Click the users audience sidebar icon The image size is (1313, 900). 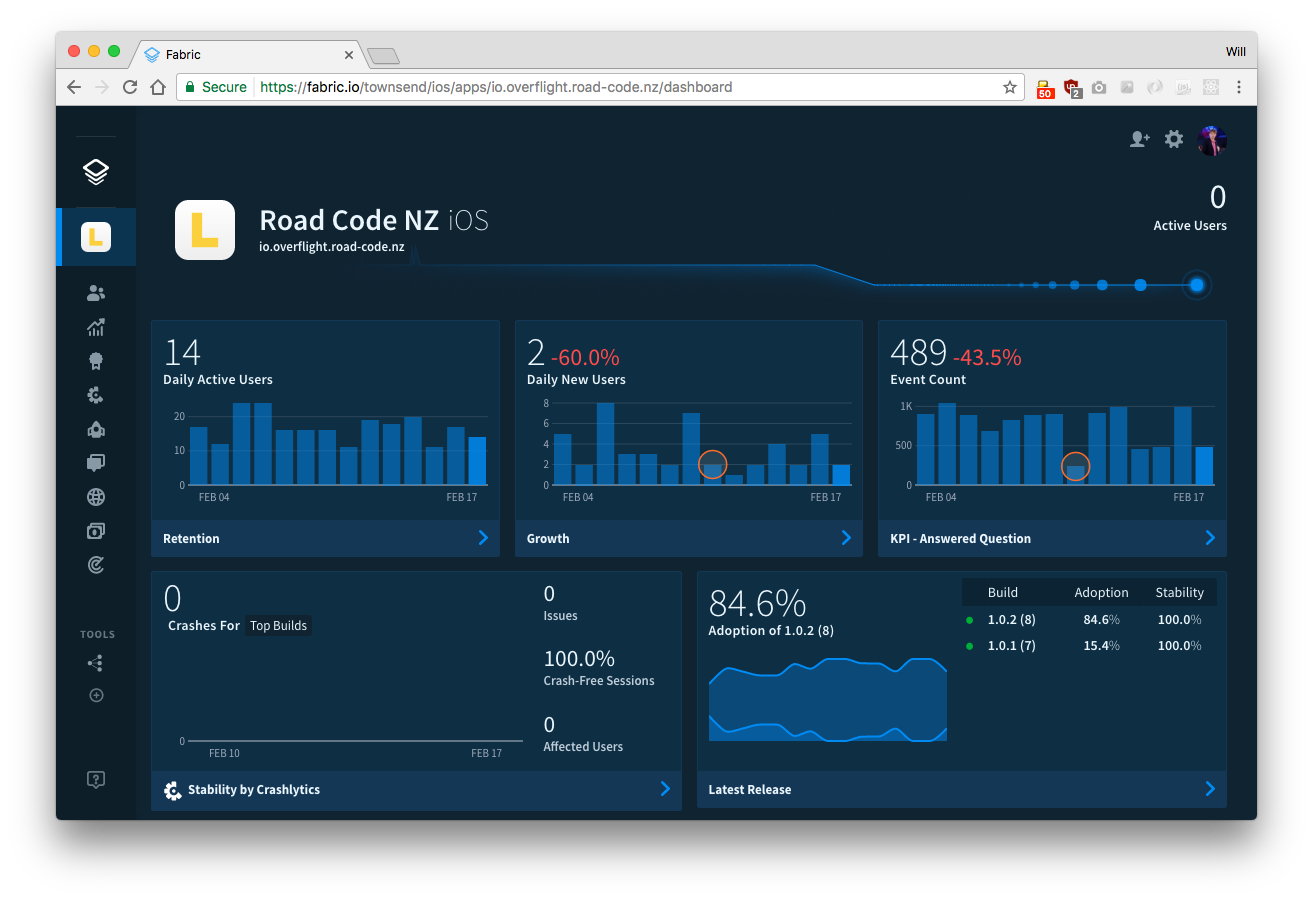(x=96, y=293)
